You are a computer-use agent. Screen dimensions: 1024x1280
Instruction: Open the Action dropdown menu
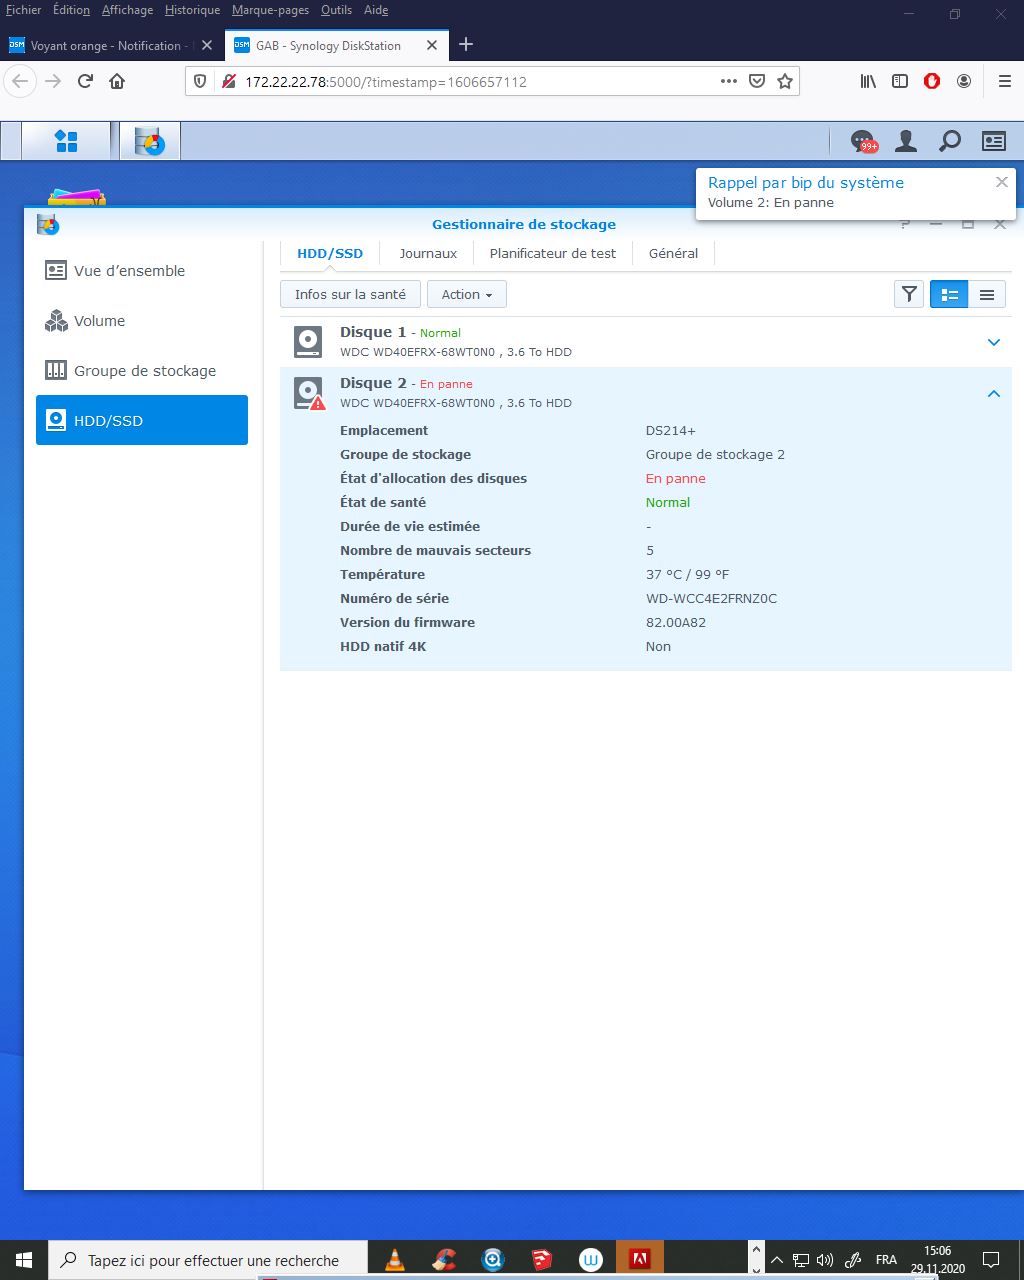pos(467,294)
